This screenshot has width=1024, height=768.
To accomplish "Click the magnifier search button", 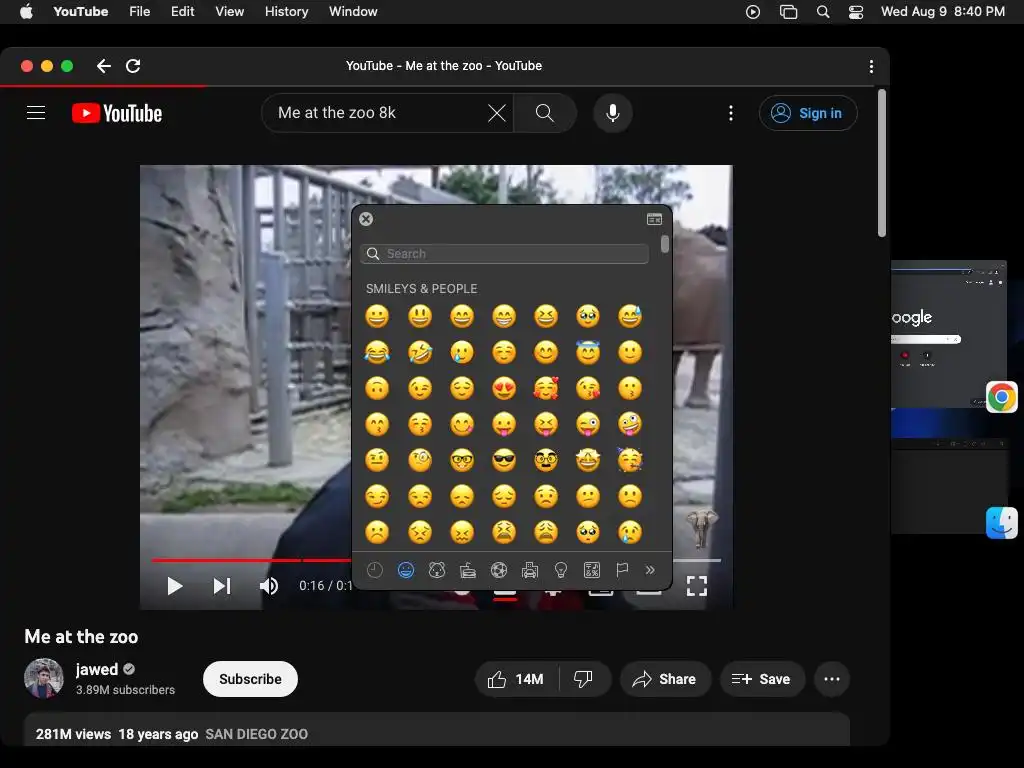I will [545, 113].
